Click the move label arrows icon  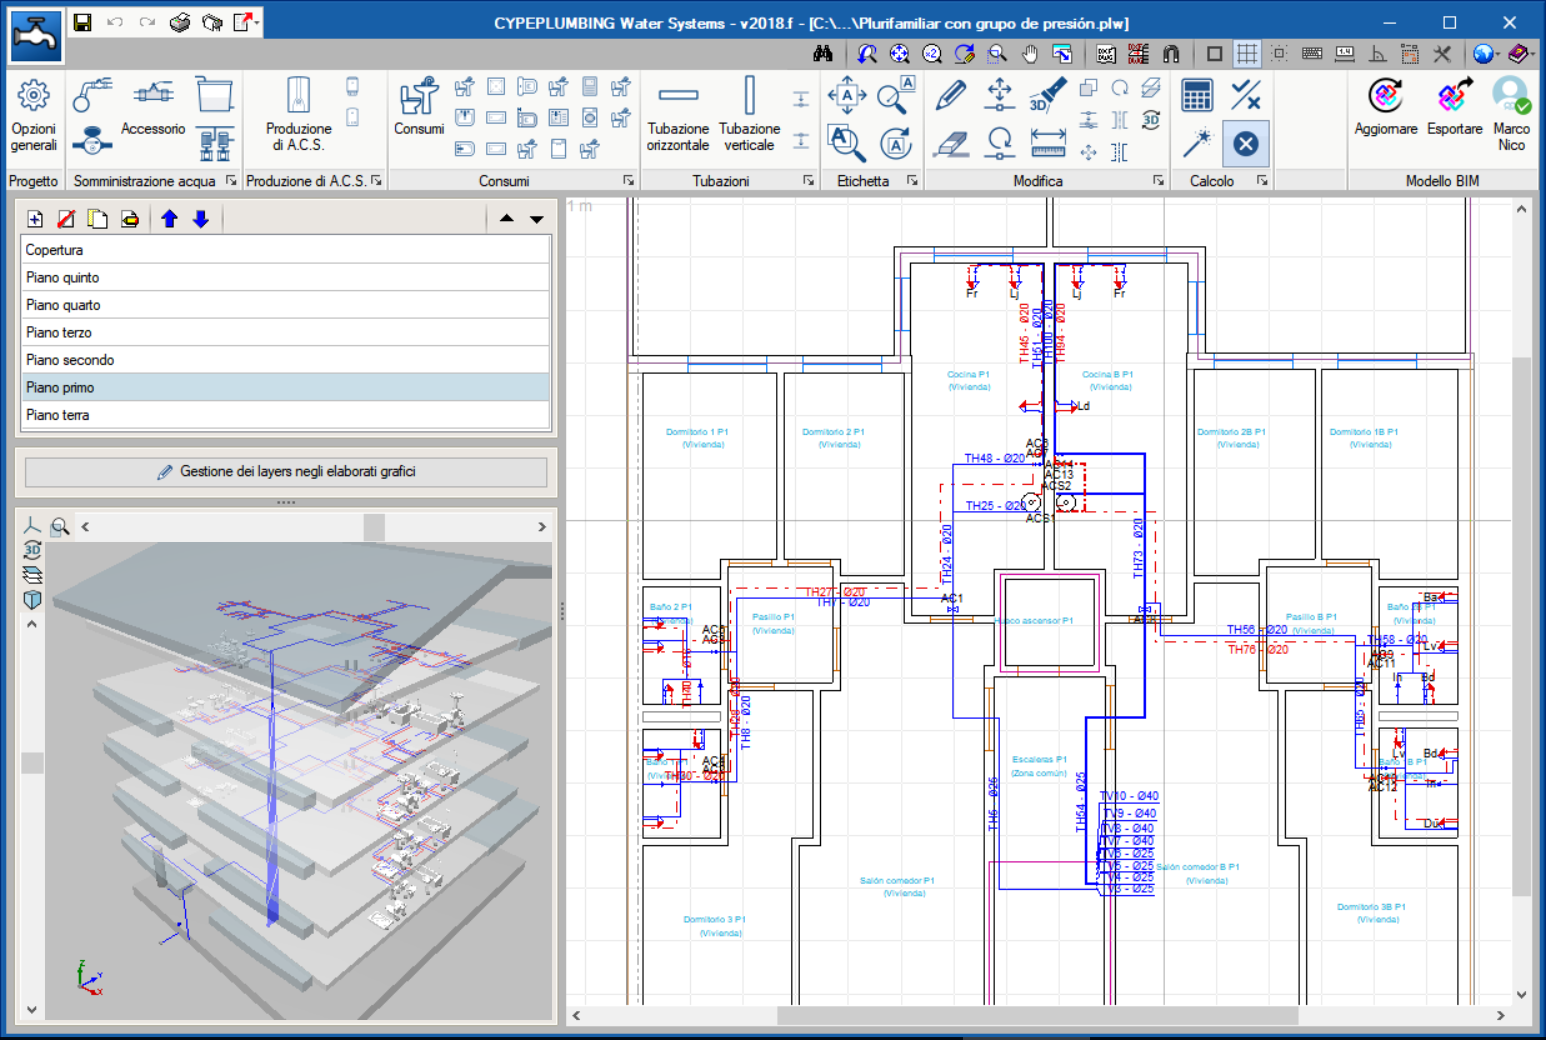coord(847,95)
